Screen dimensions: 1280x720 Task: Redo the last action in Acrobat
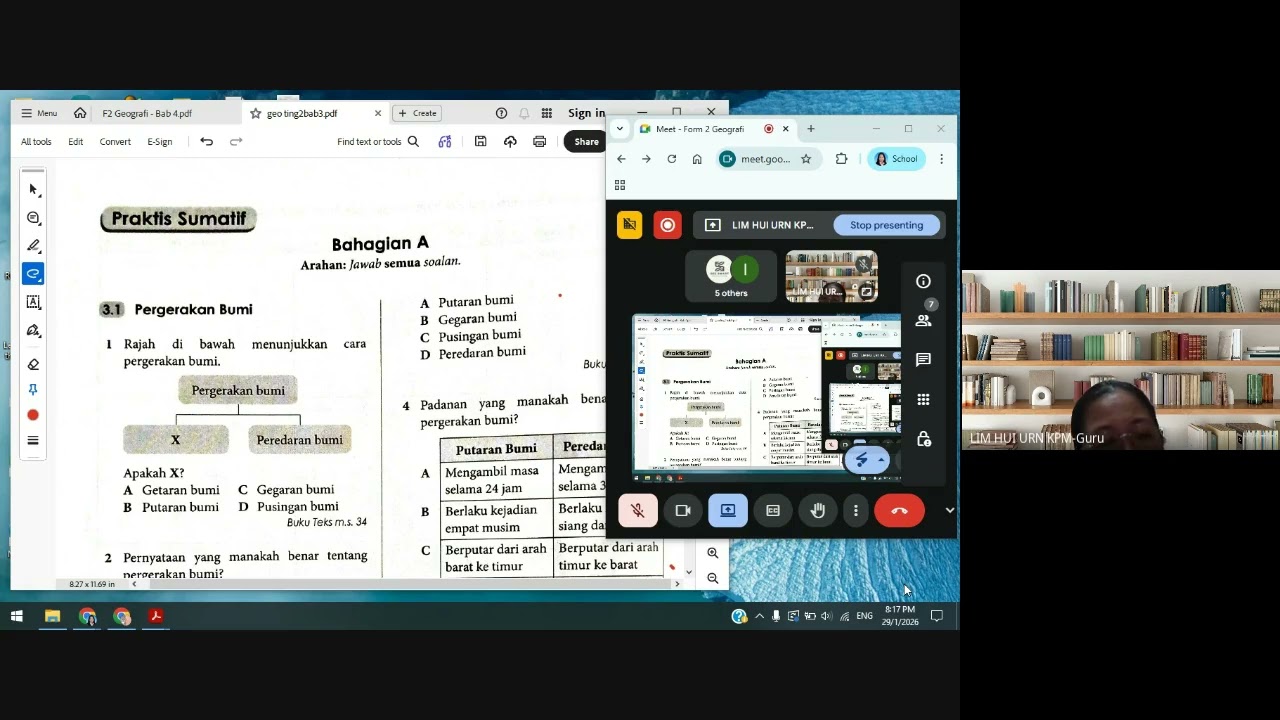(x=236, y=141)
